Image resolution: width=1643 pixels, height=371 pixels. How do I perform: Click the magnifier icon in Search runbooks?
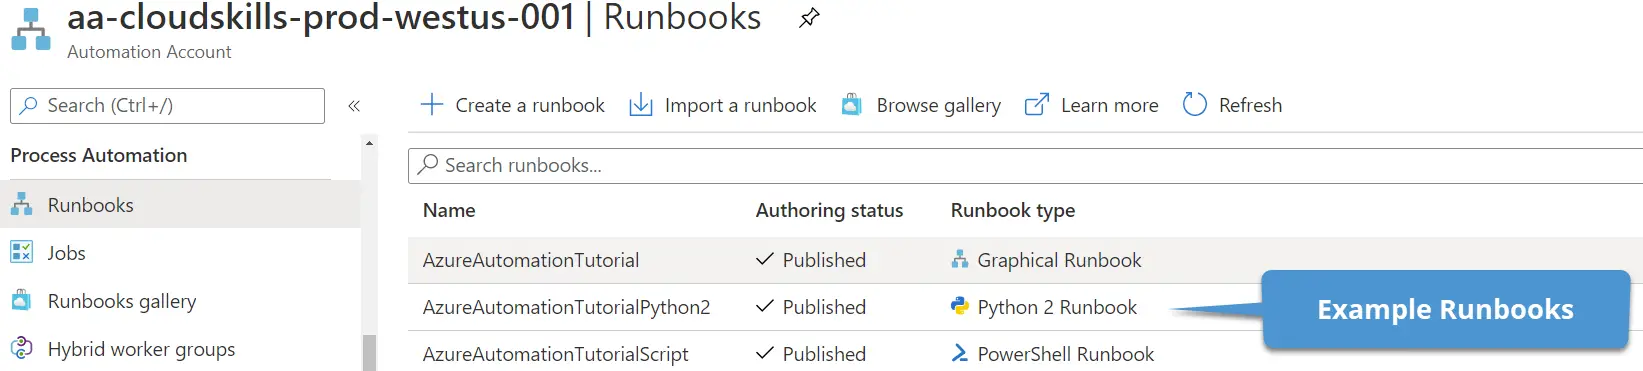point(428,164)
